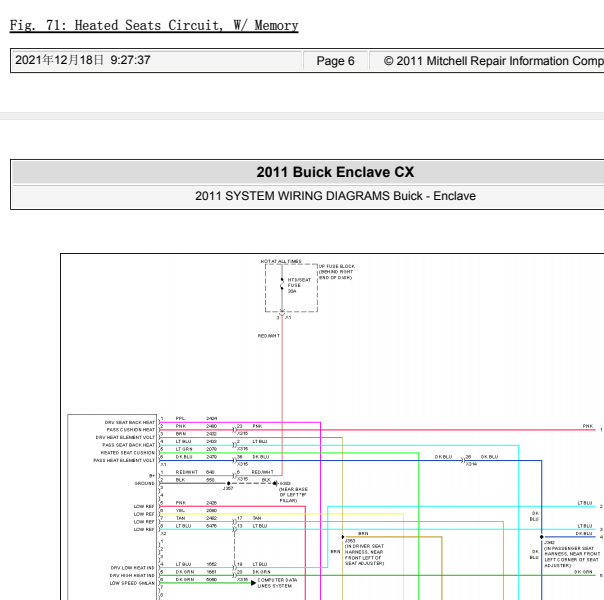Click the "YEL" wire color label

[180, 511]
